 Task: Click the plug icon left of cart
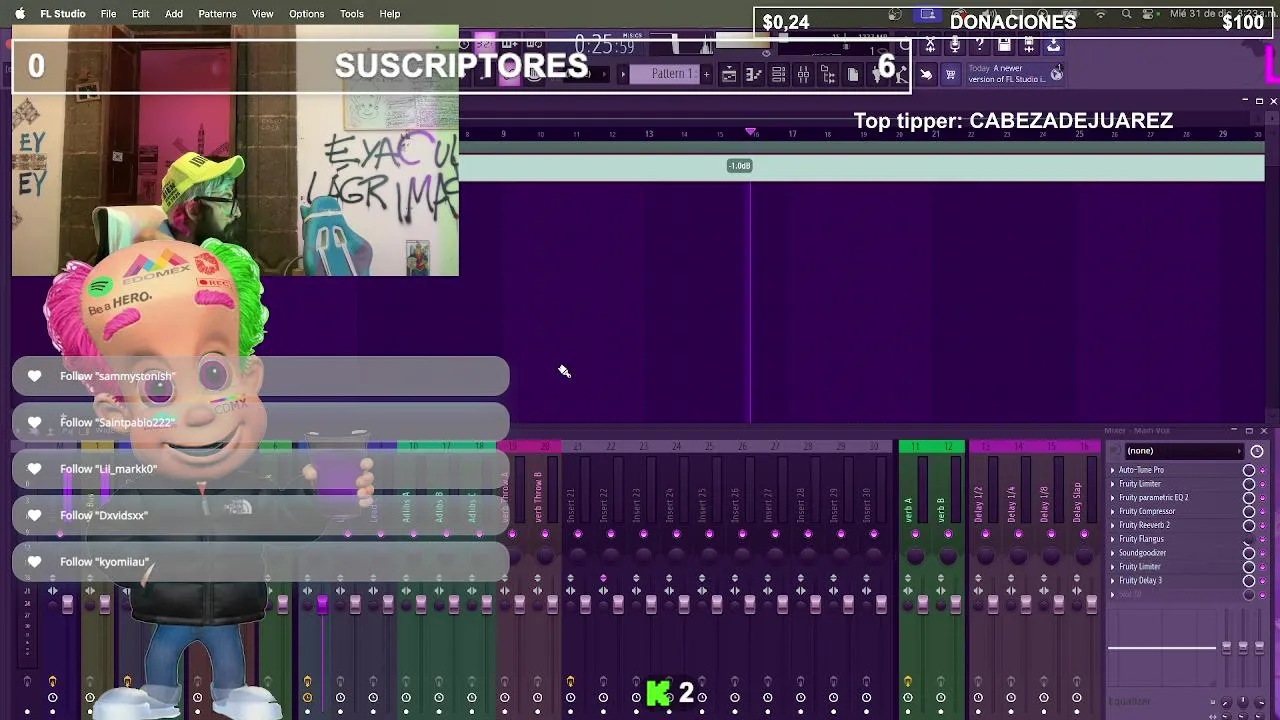pos(926,74)
